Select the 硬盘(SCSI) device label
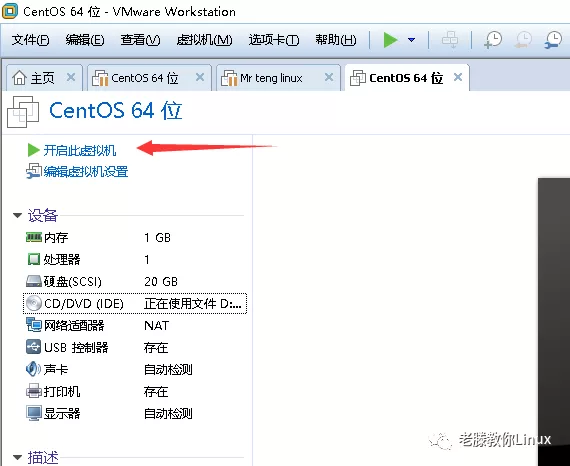This screenshot has height=466, width=570. coord(72,281)
